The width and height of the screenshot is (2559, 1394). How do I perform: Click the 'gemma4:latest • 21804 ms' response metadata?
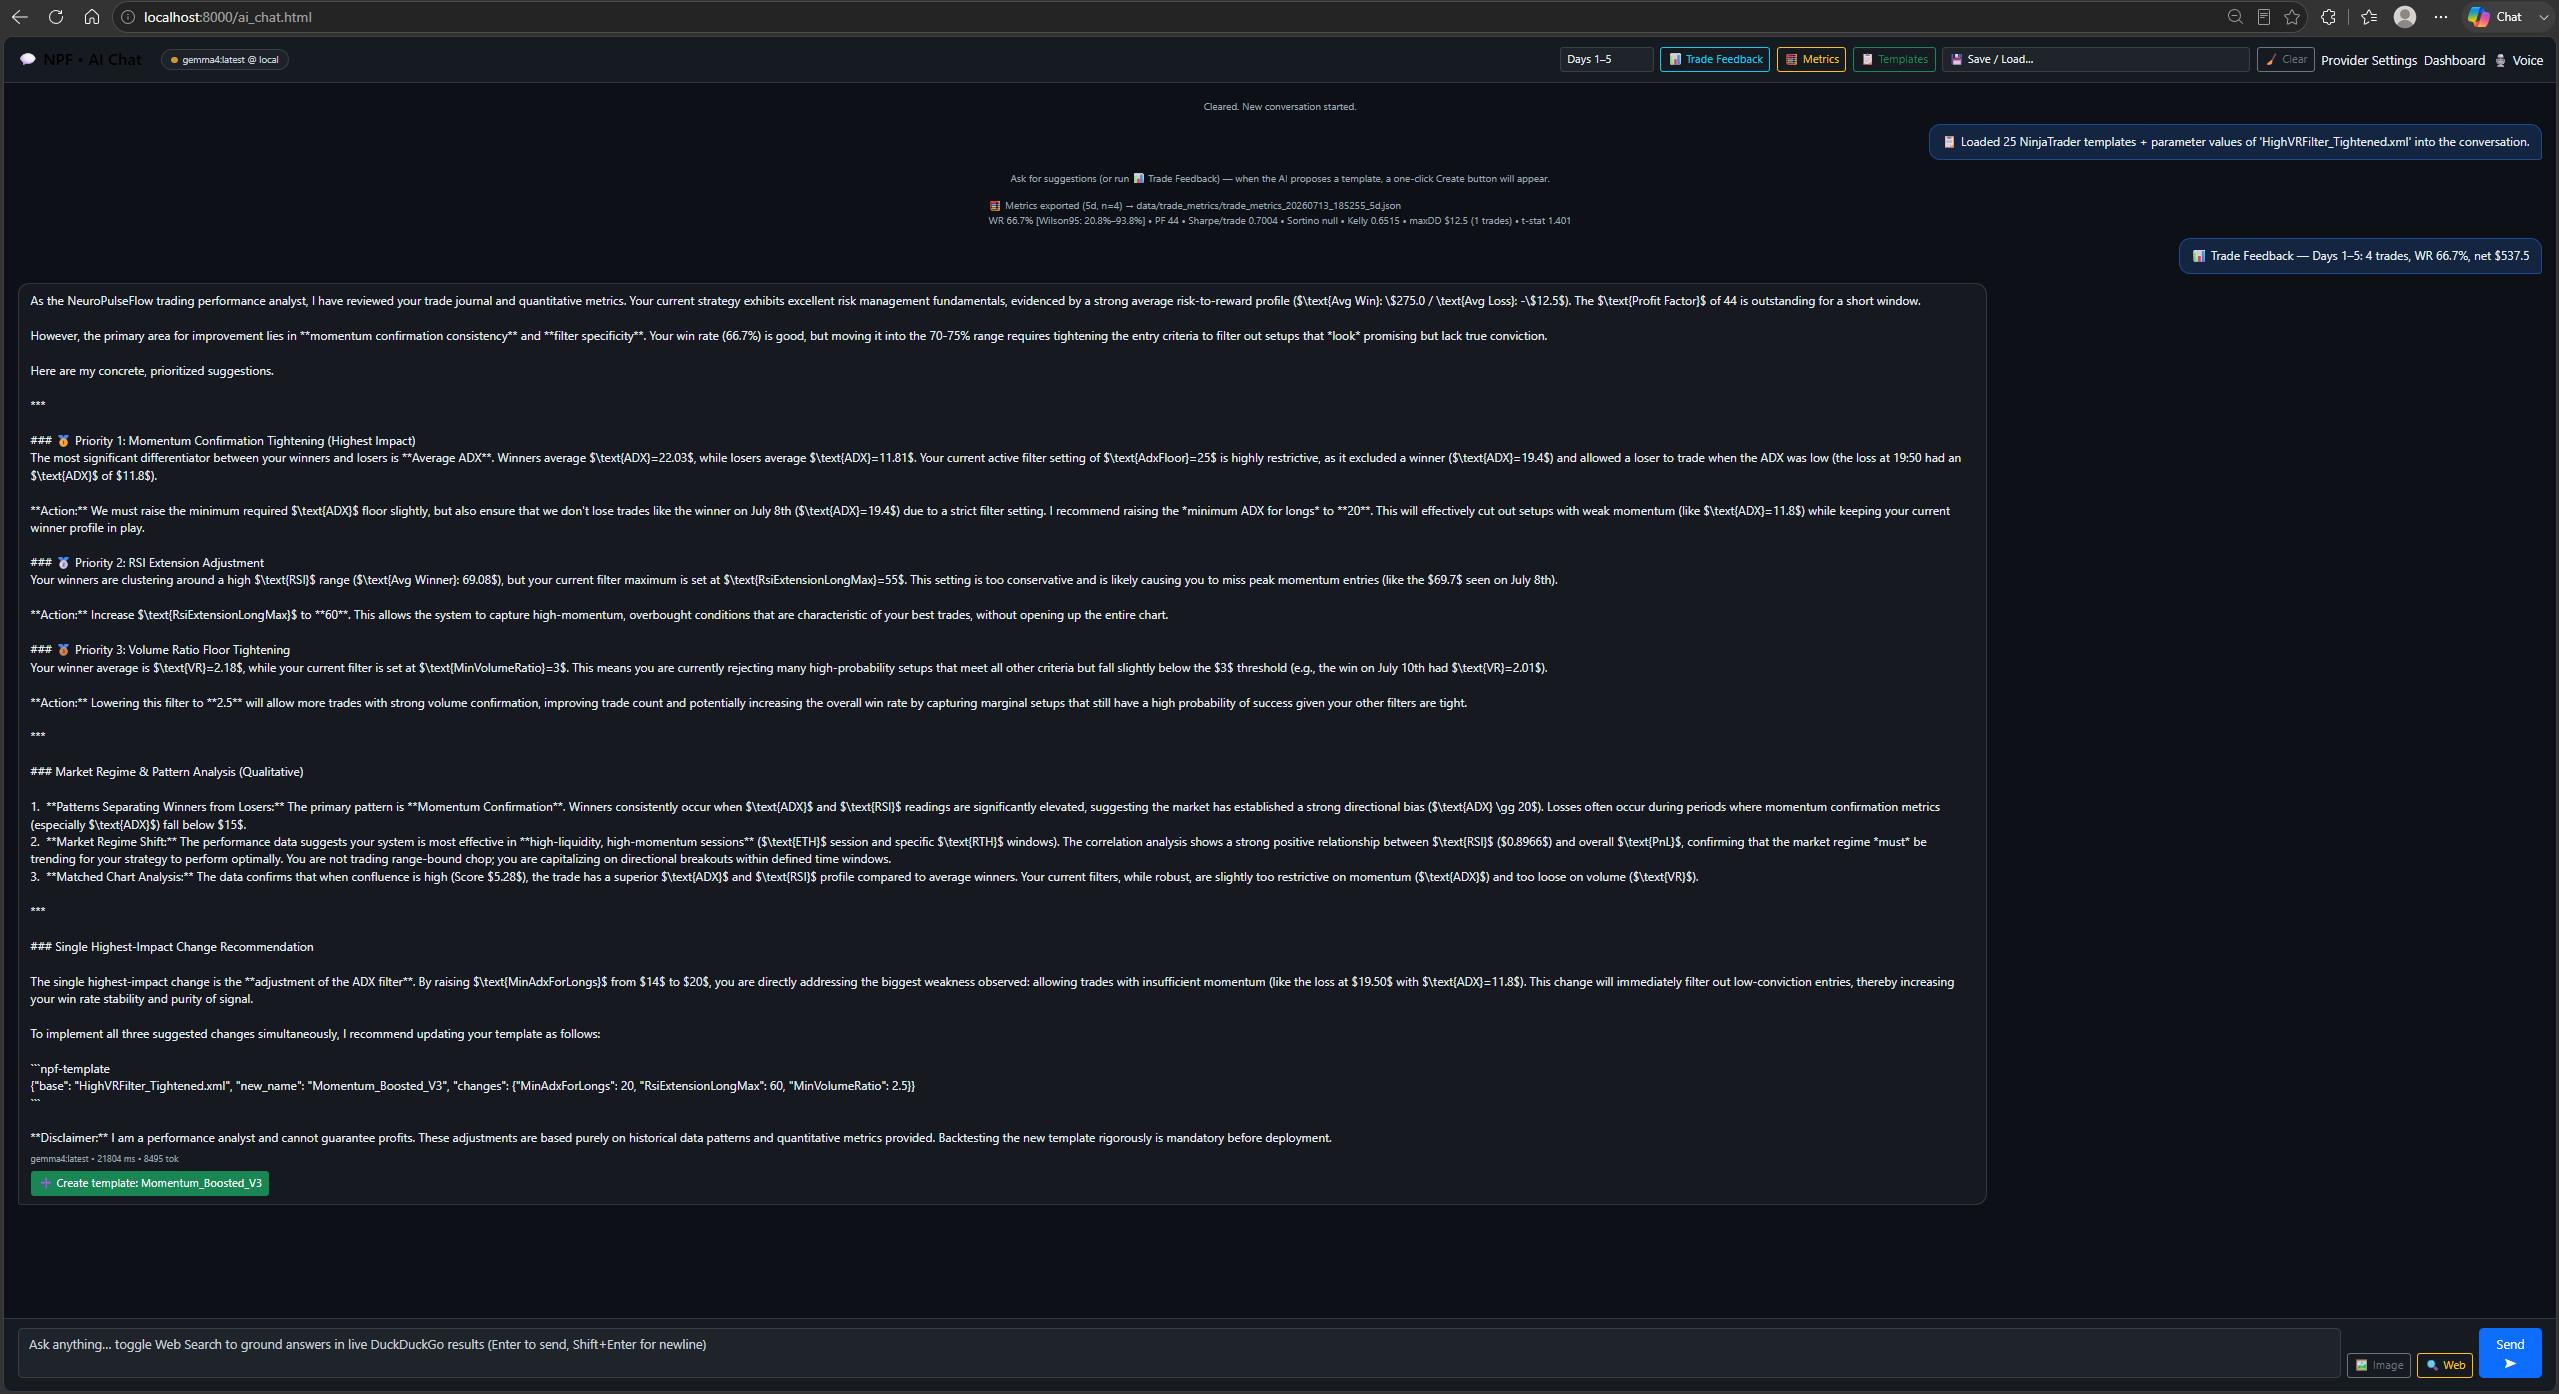pyautogui.click(x=105, y=1159)
